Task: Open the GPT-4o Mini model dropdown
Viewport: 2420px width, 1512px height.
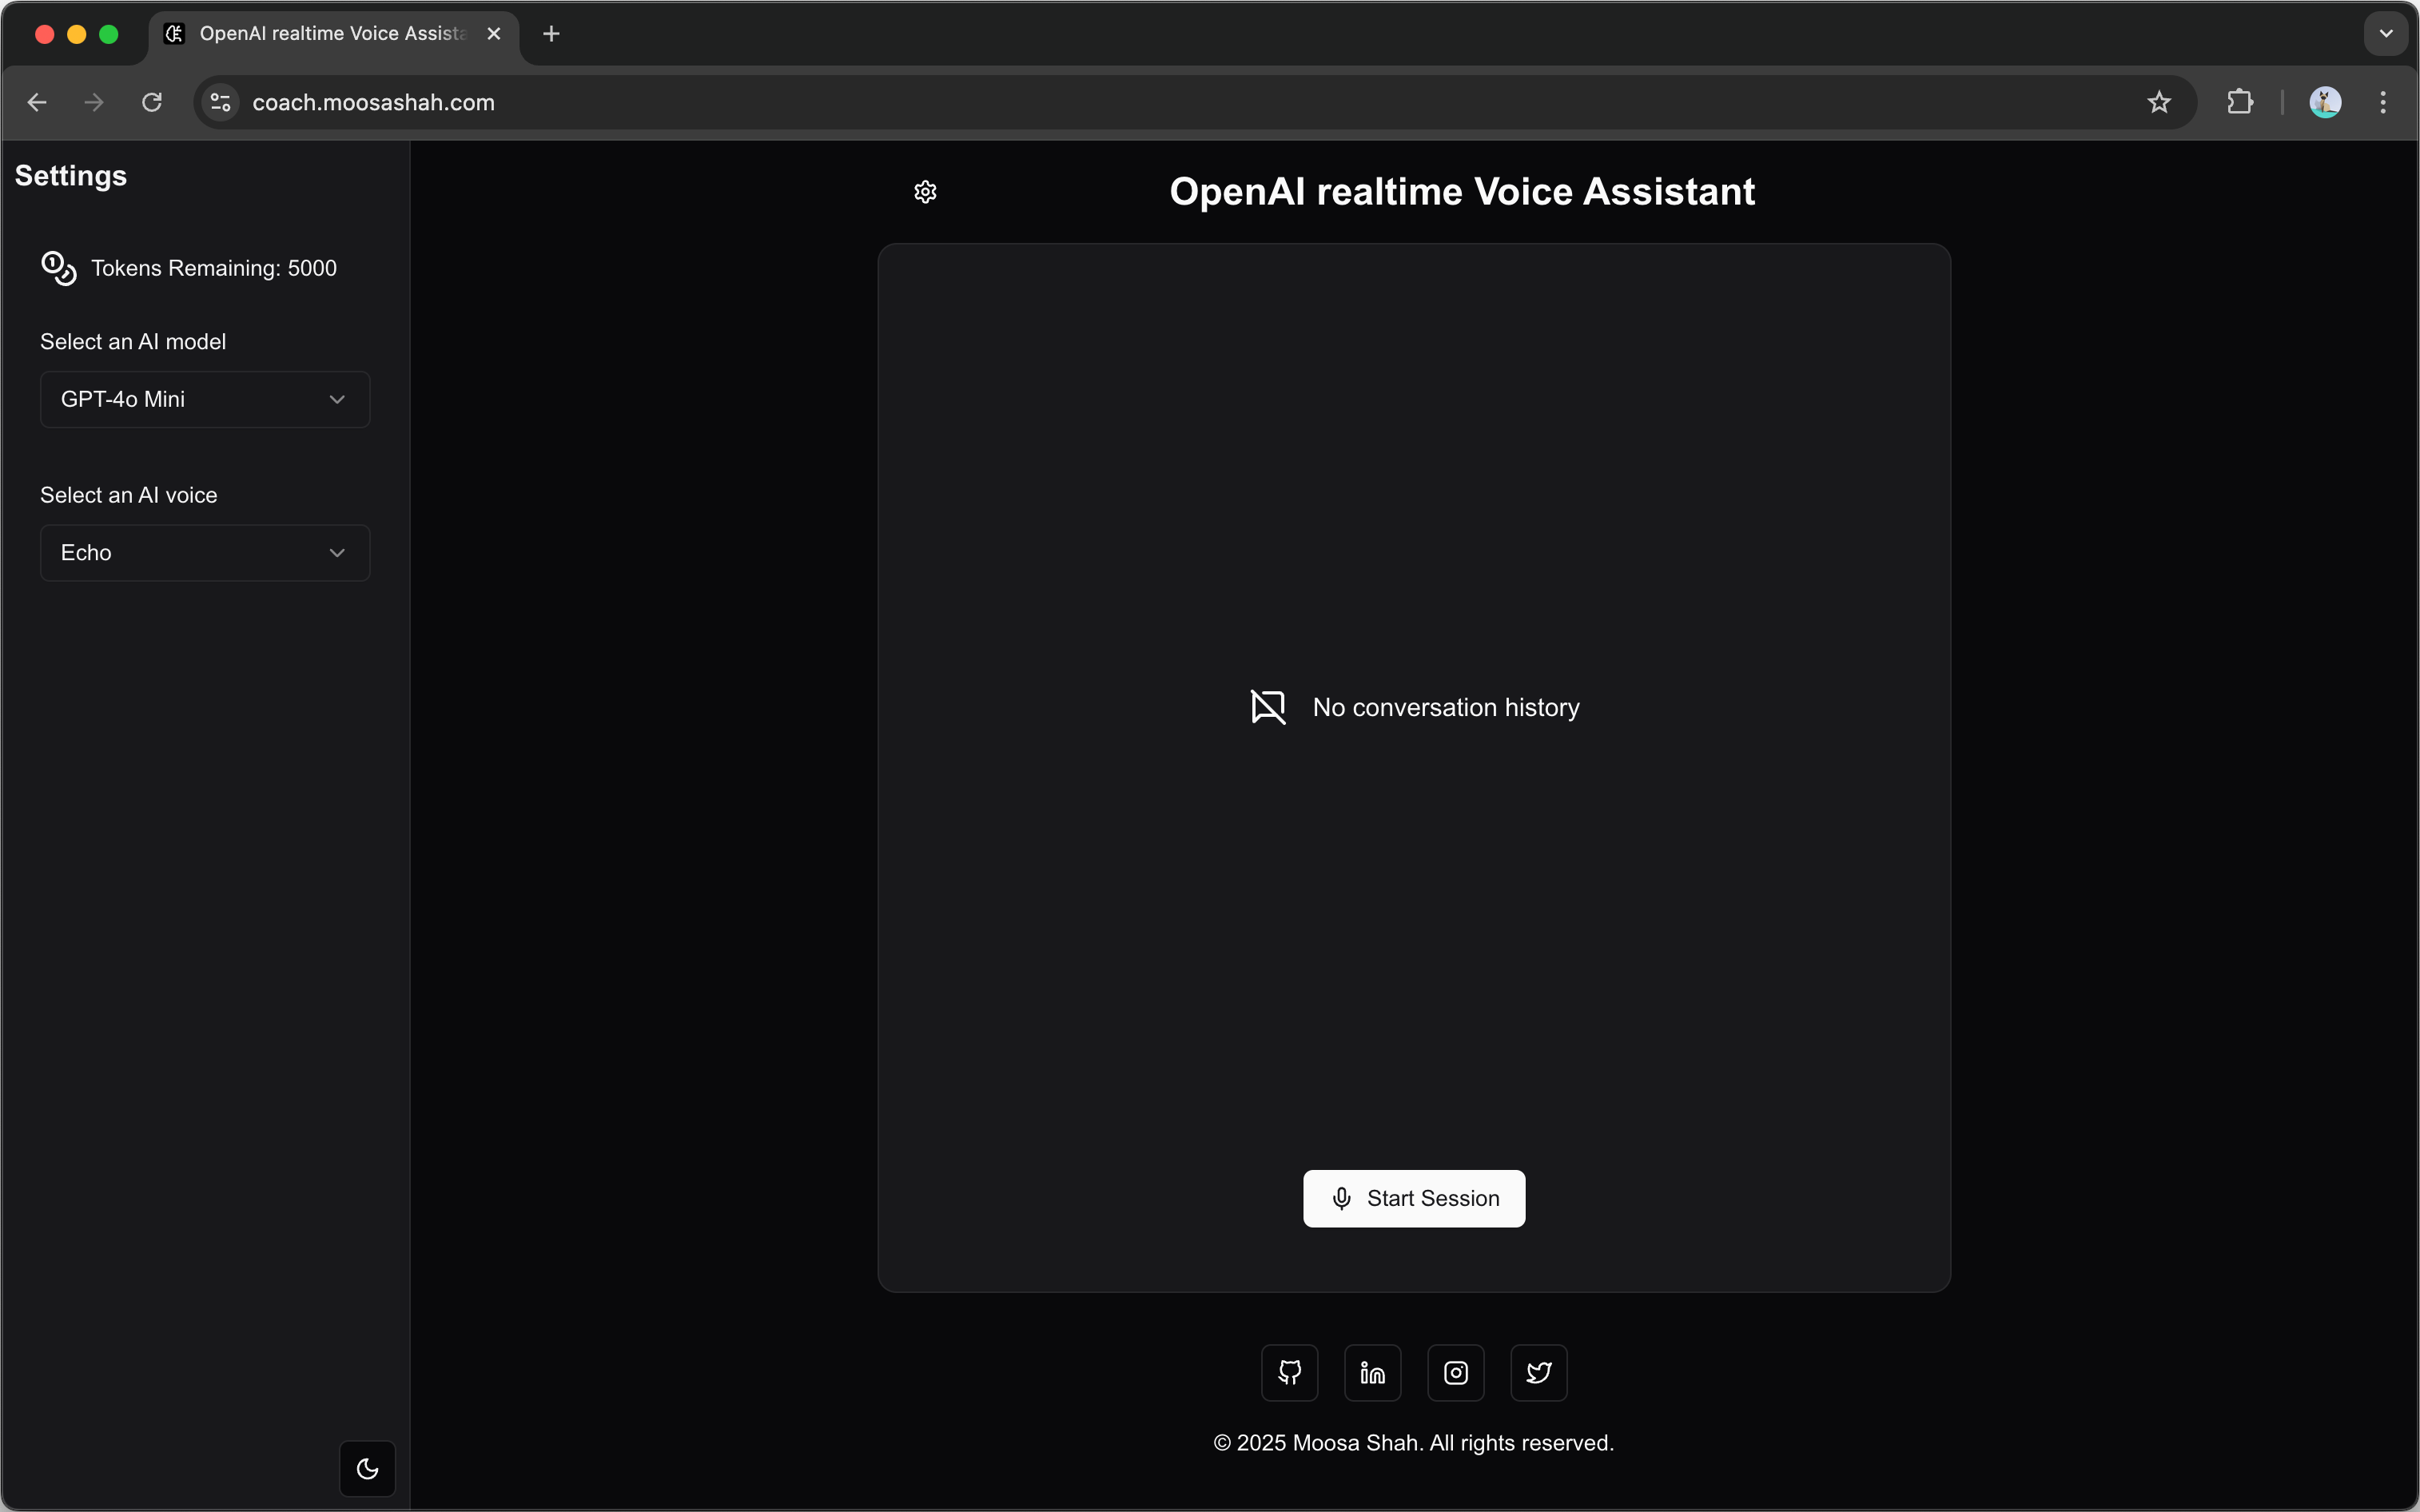Action: pyautogui.click(x=205, y=399)
